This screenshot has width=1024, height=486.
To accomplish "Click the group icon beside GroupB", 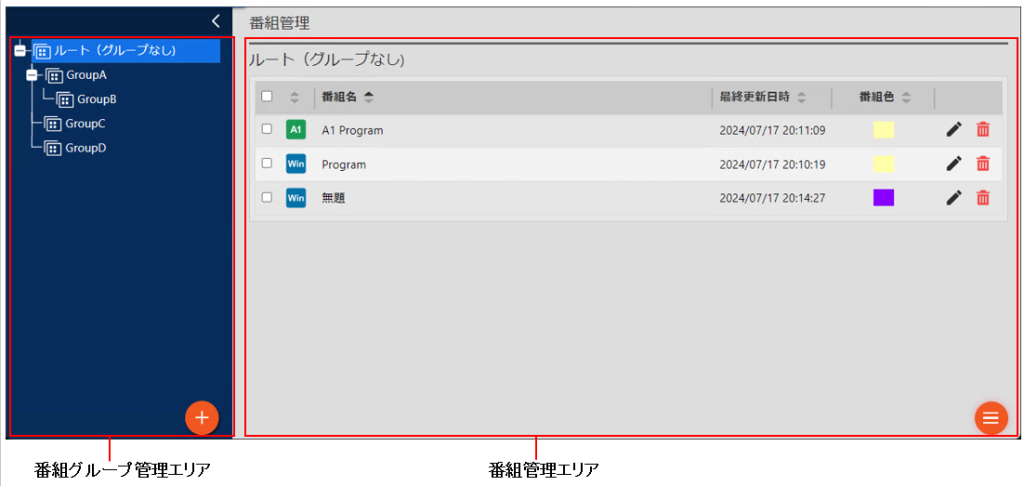I will (x=65, y=100).
